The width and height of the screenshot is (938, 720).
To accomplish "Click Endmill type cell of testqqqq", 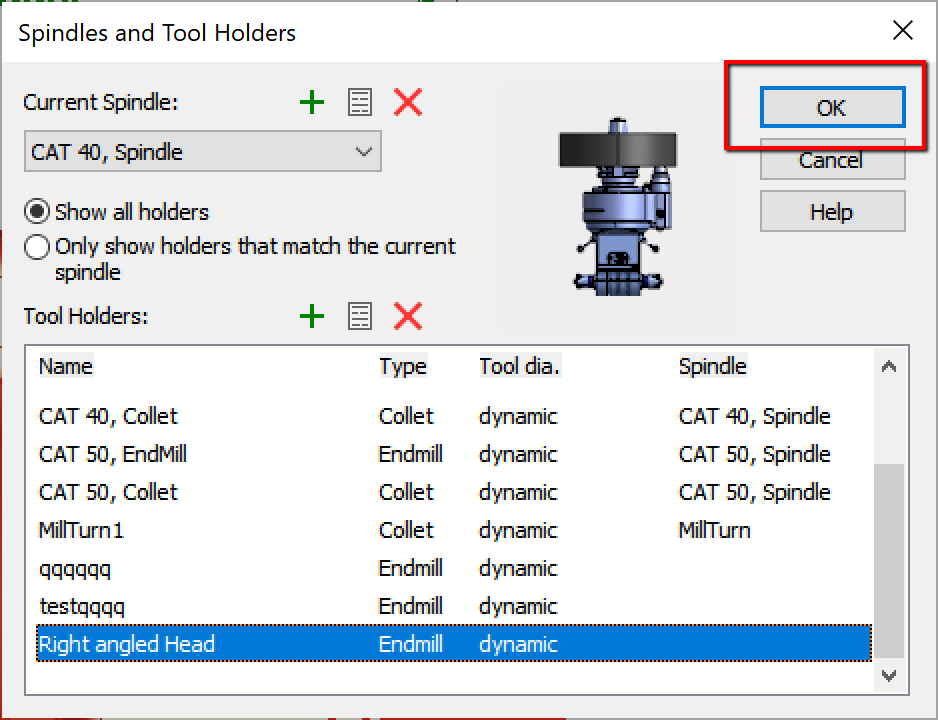I will pos(410,606).
